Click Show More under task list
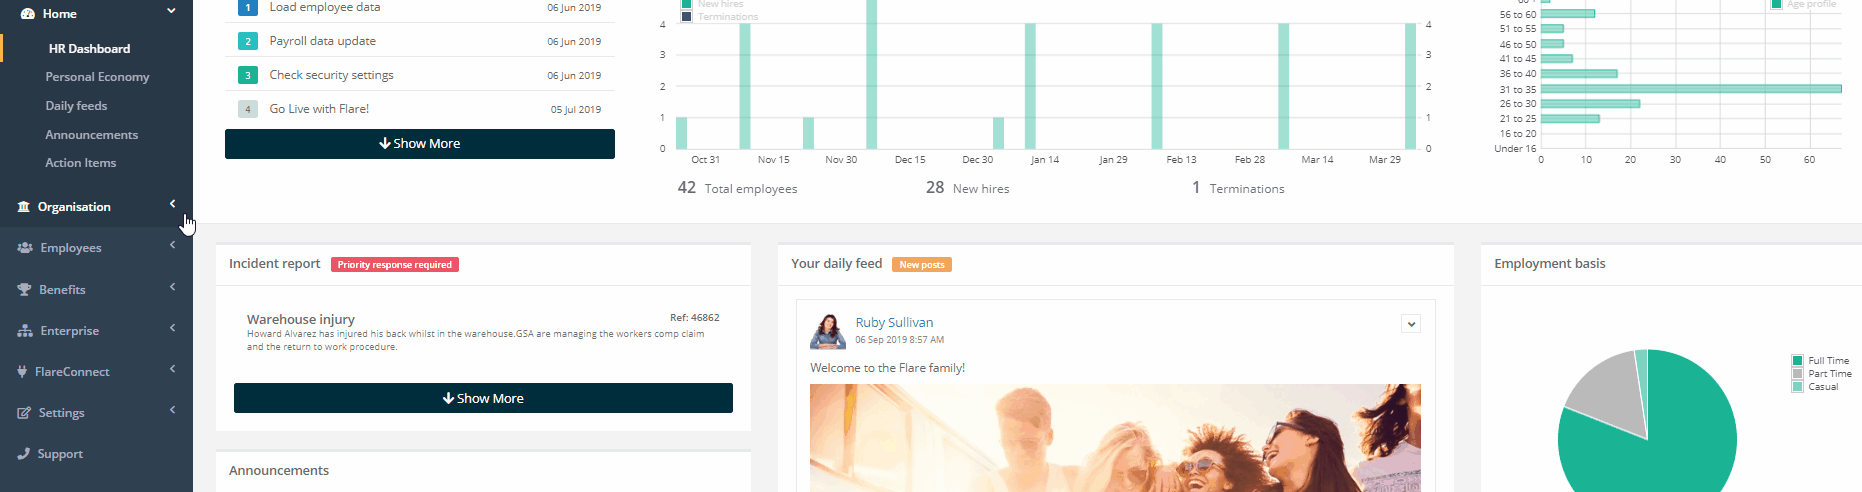Viewport: 1862px width, 492px height. tap(420, 144)
